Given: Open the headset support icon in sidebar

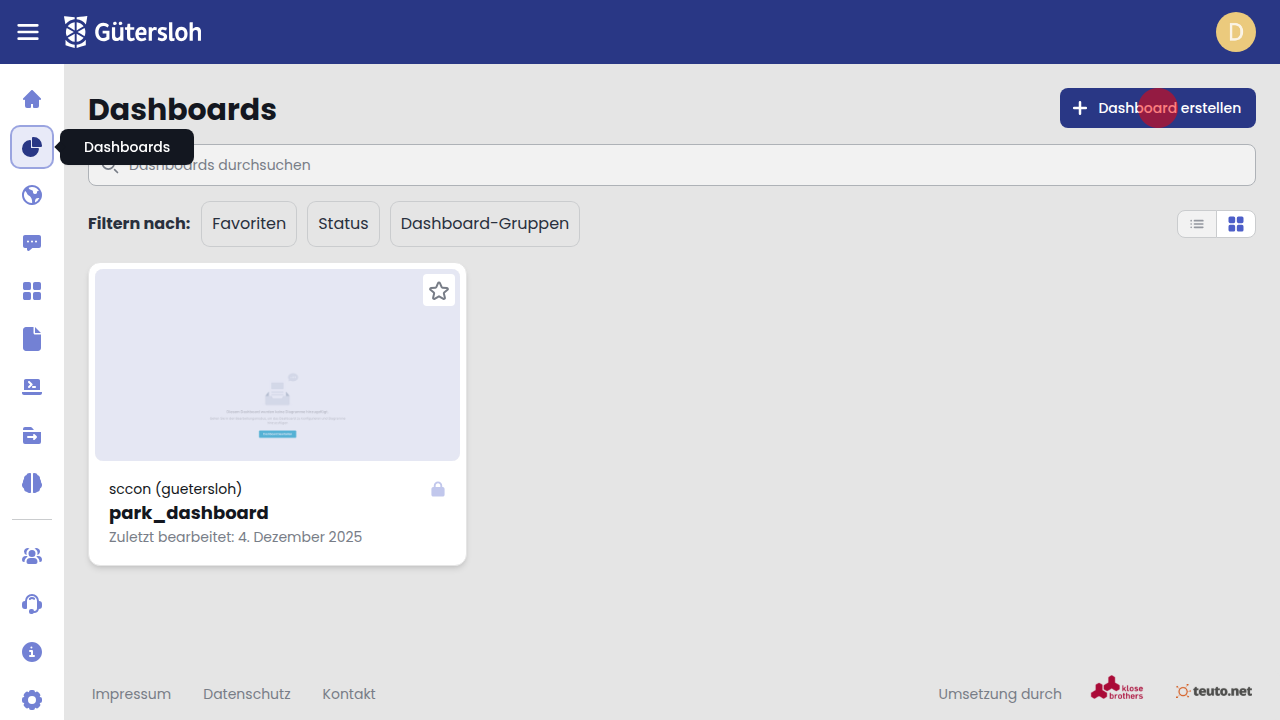Looking at the screenshot, I should 32,604.
